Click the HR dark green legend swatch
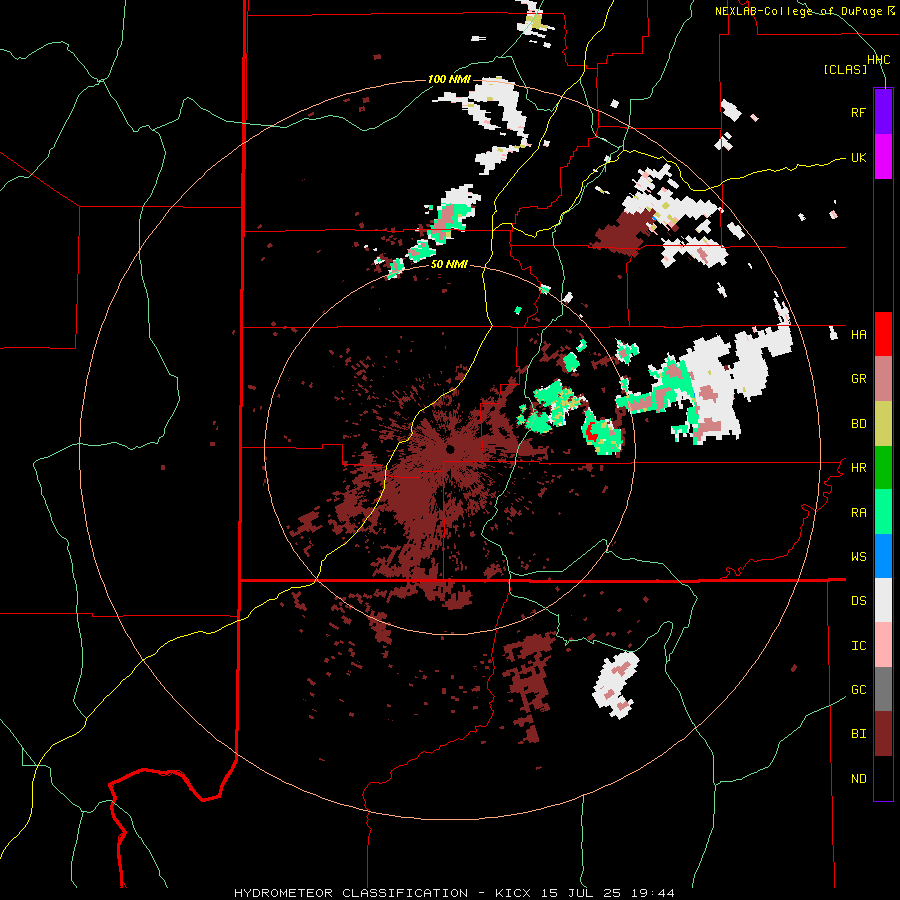The image size is (900, 900). 883,468
